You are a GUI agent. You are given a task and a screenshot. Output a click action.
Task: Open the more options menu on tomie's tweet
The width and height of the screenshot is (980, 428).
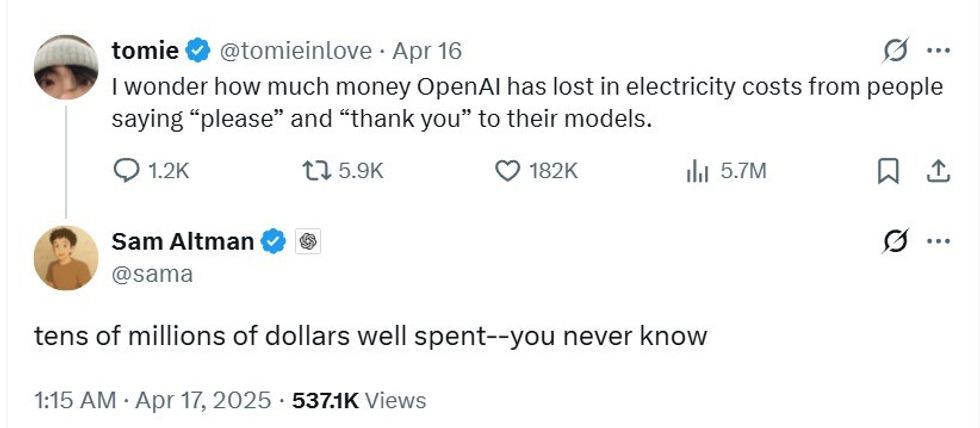tap(938, 50)
